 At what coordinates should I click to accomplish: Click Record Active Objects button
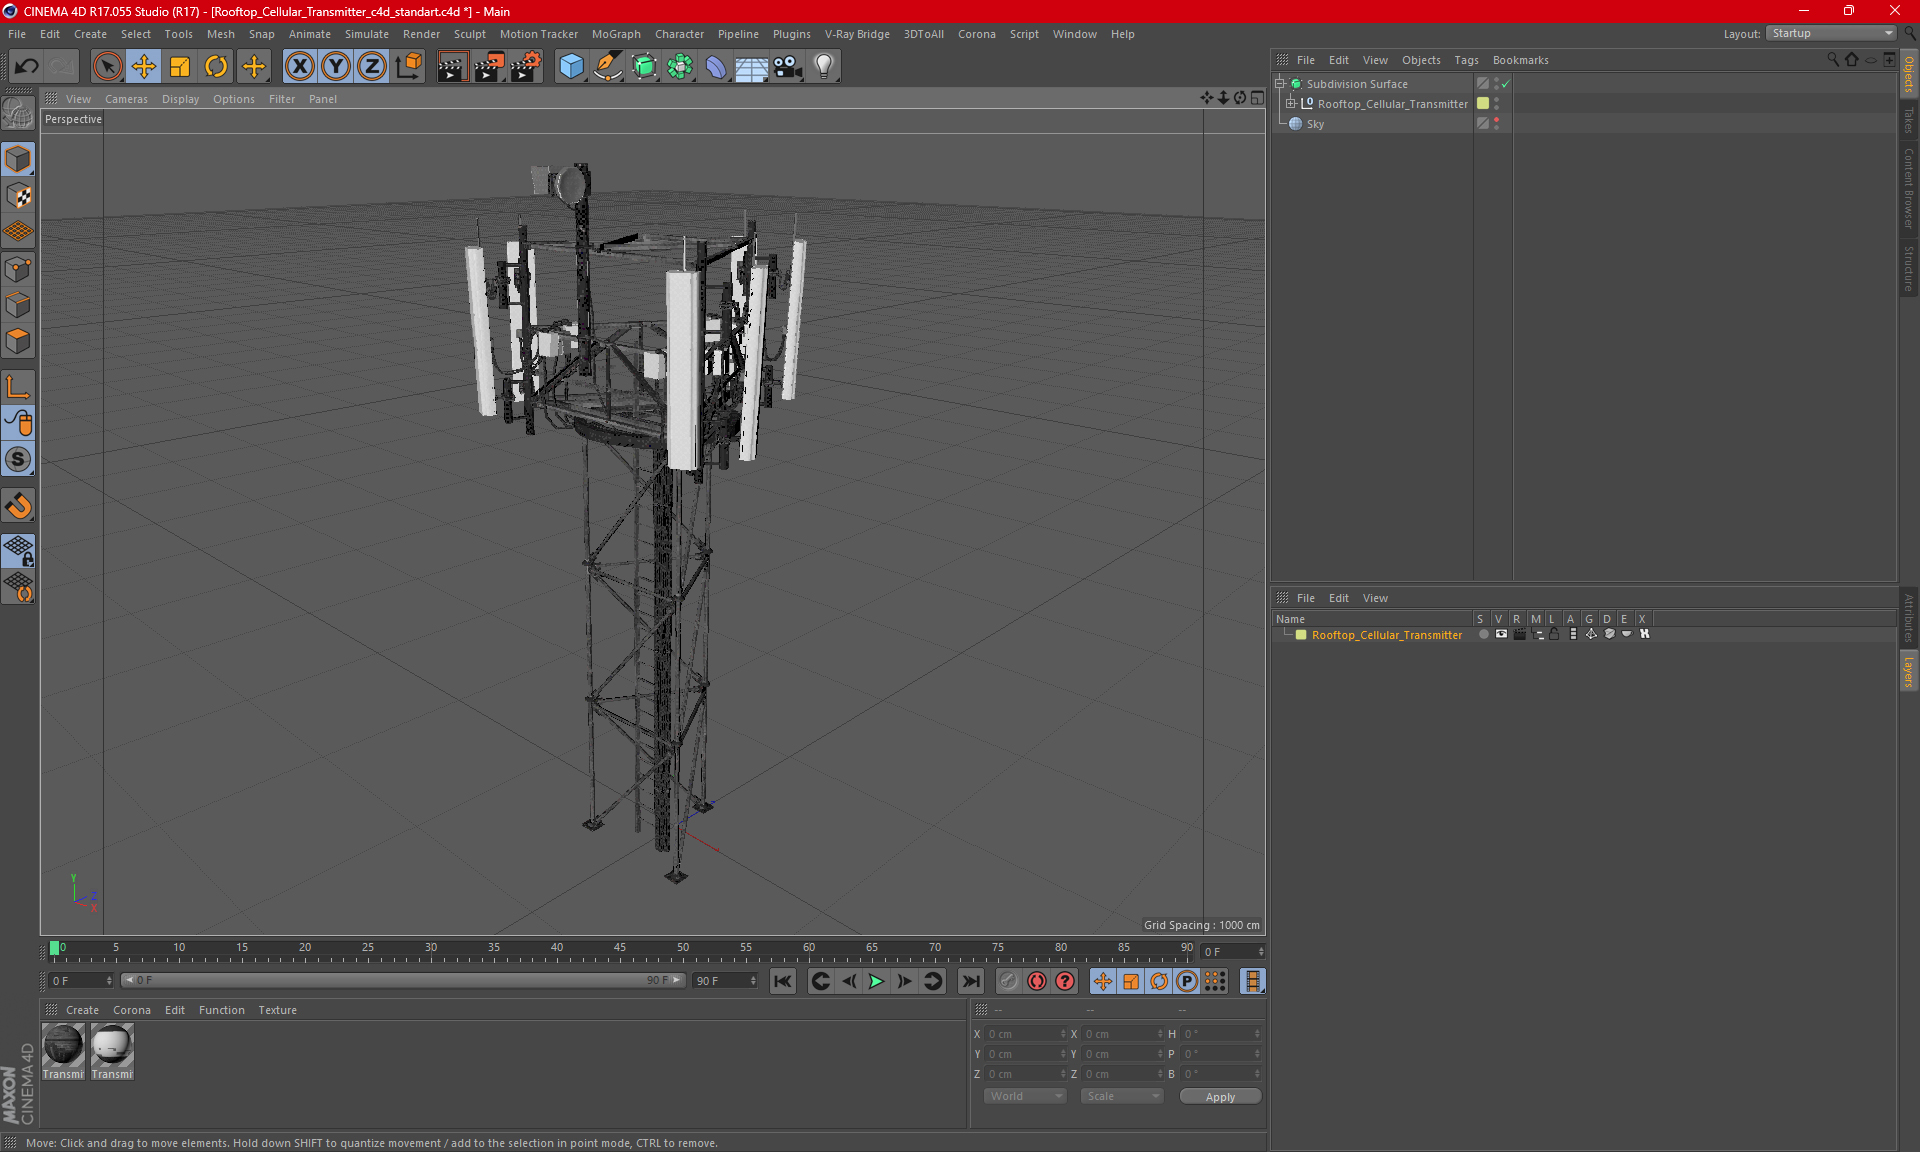coord(1008,981)
